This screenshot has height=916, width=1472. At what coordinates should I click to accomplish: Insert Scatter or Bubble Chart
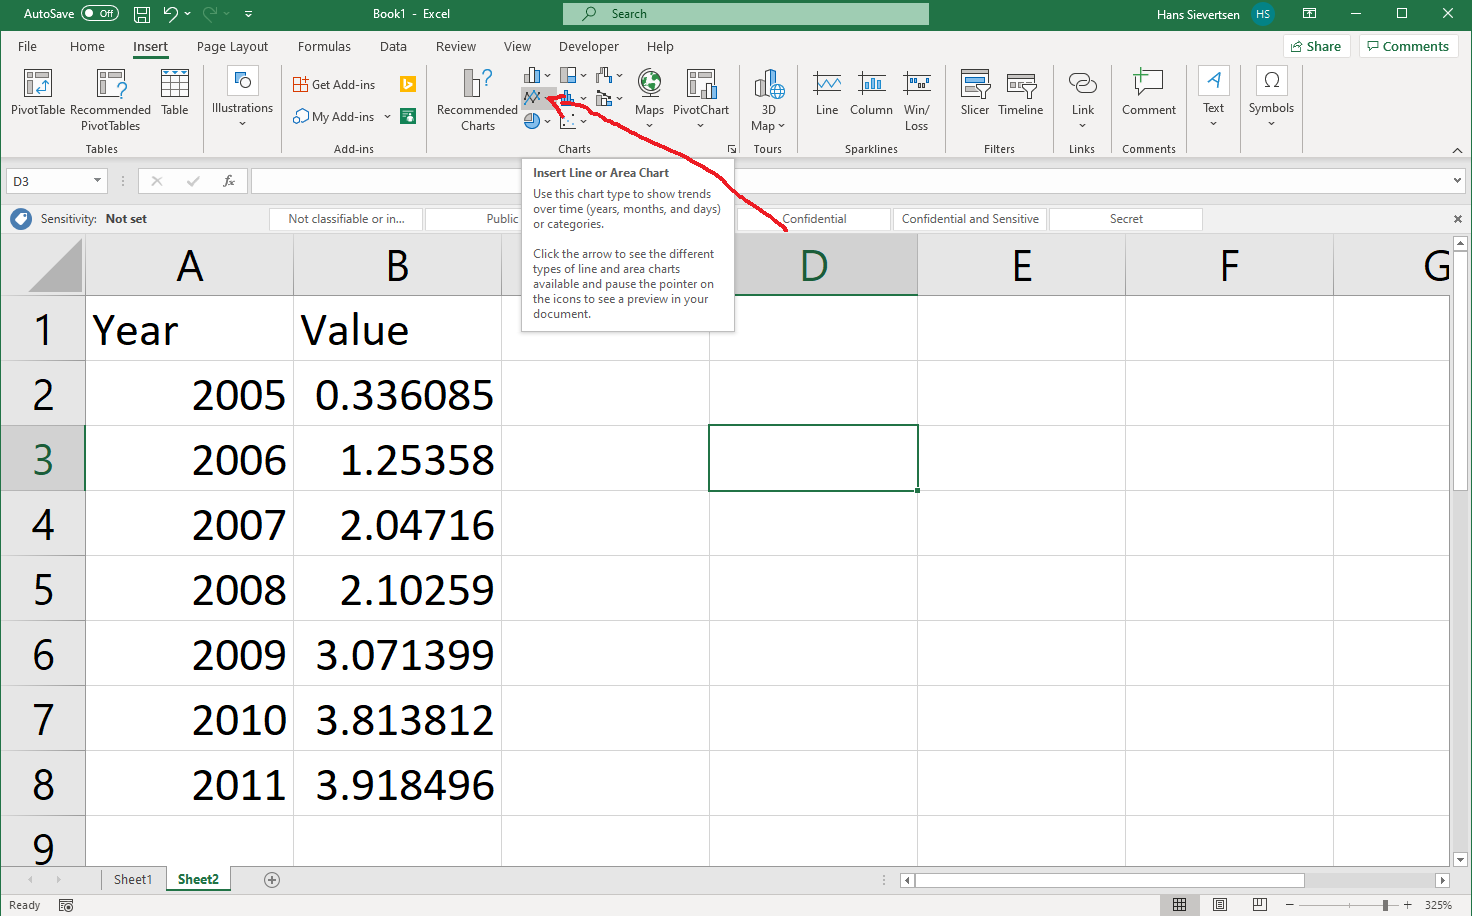pyautogui.click(x=573, y=121)
